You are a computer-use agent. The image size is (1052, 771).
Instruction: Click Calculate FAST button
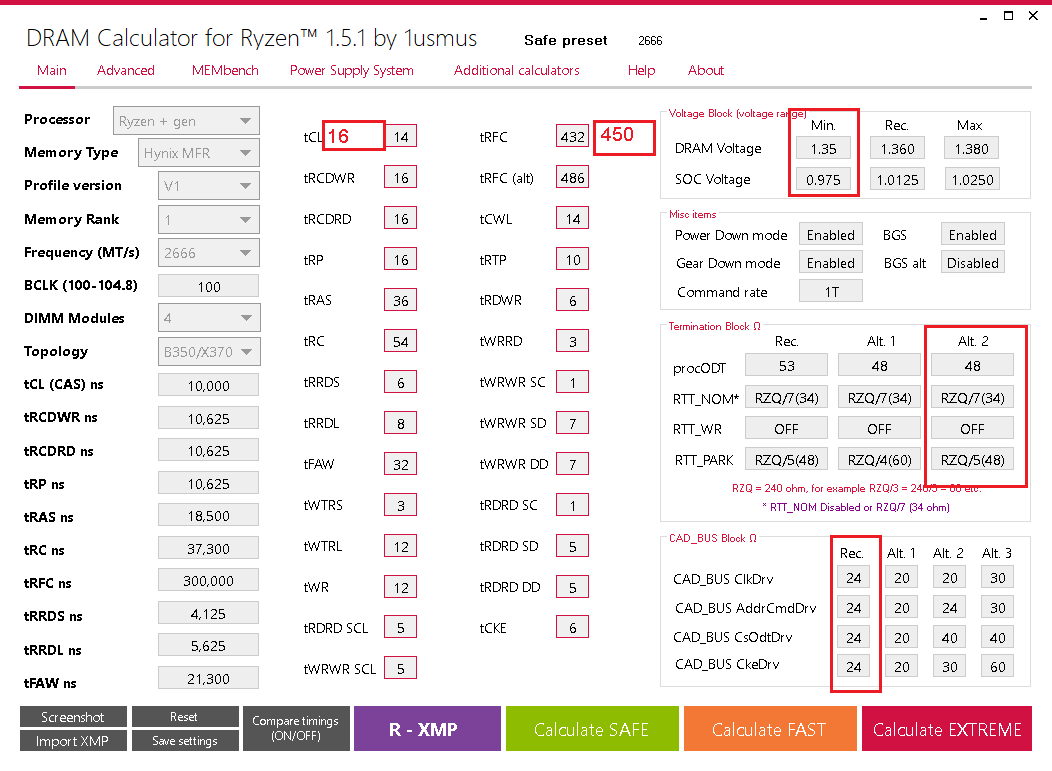(x=770, y=728)
